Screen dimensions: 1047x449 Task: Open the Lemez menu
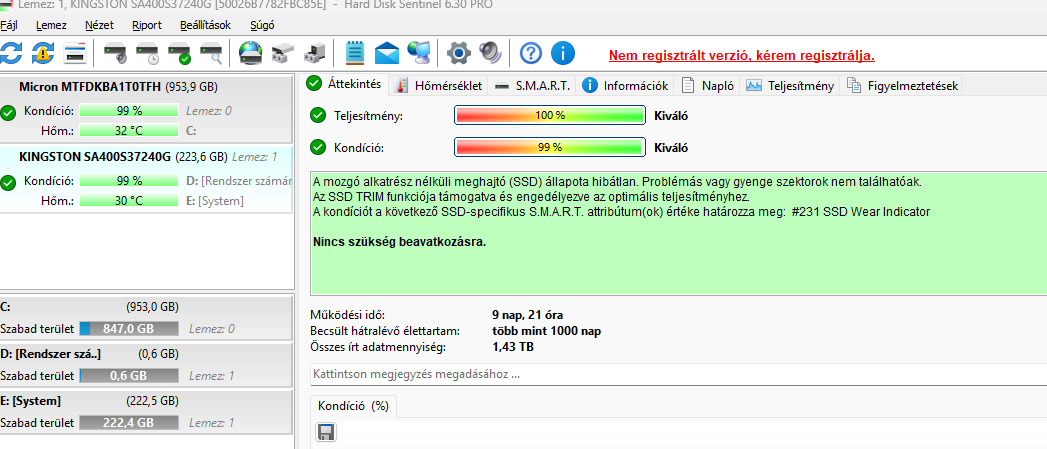[51, 25]
